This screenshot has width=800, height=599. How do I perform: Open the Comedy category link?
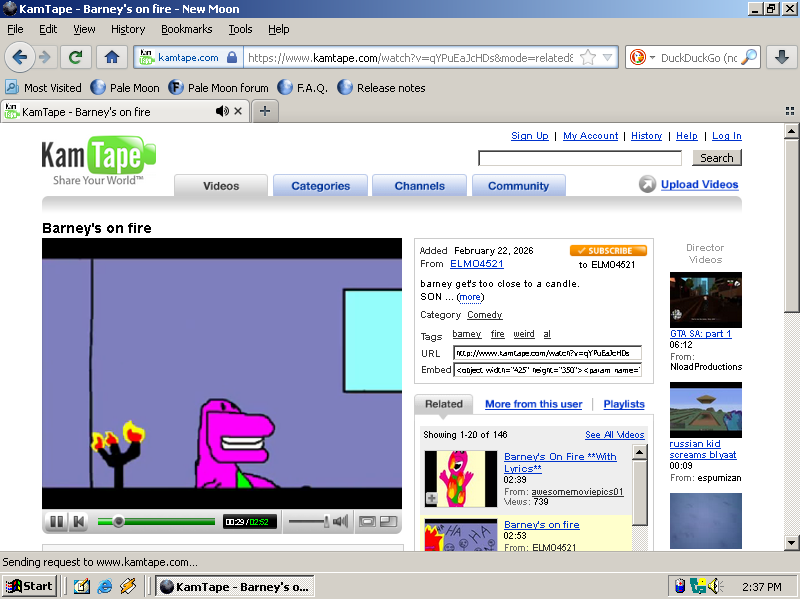tap(485, 315)
